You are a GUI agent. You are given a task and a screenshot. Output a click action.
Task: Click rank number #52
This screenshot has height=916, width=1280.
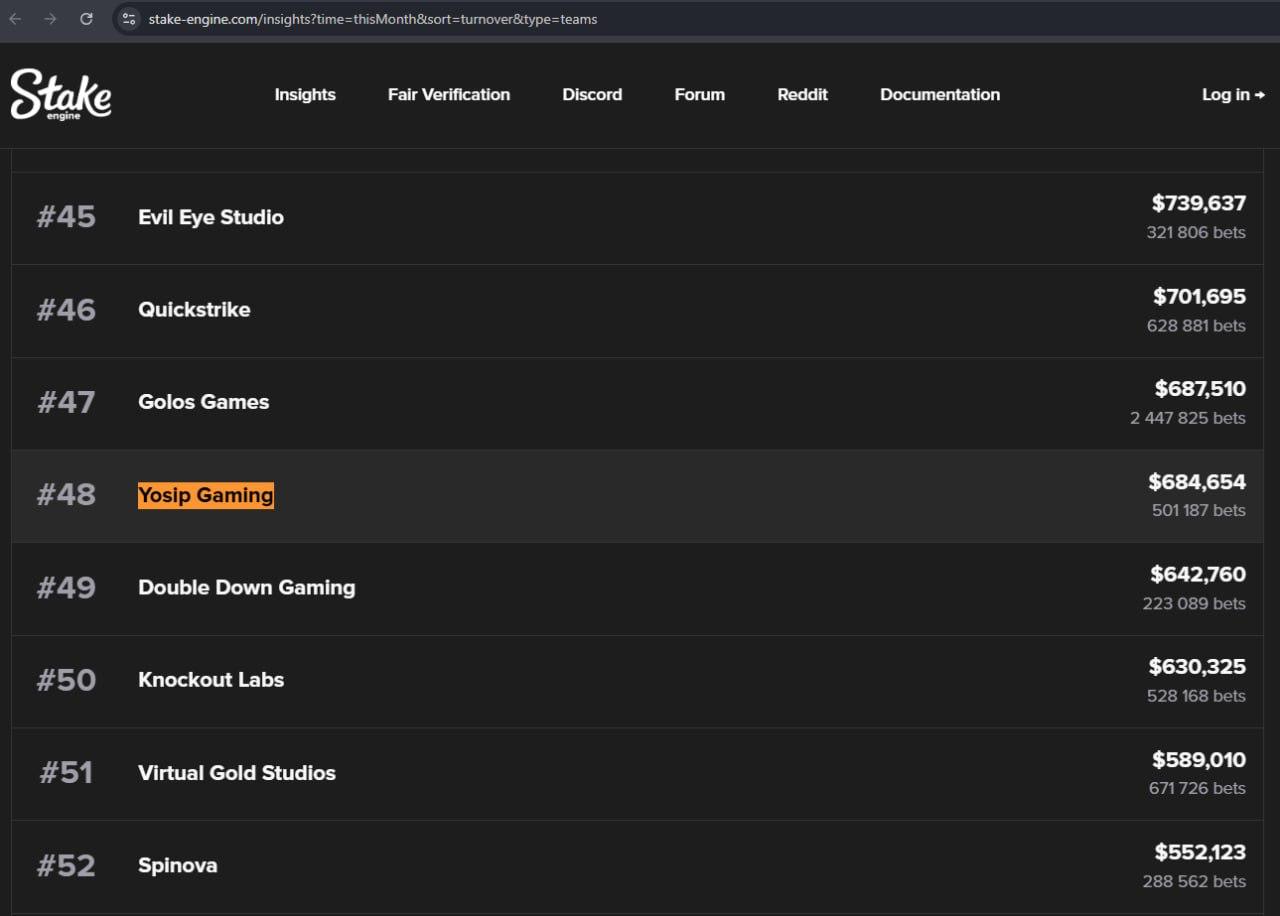tap(66, 866)
